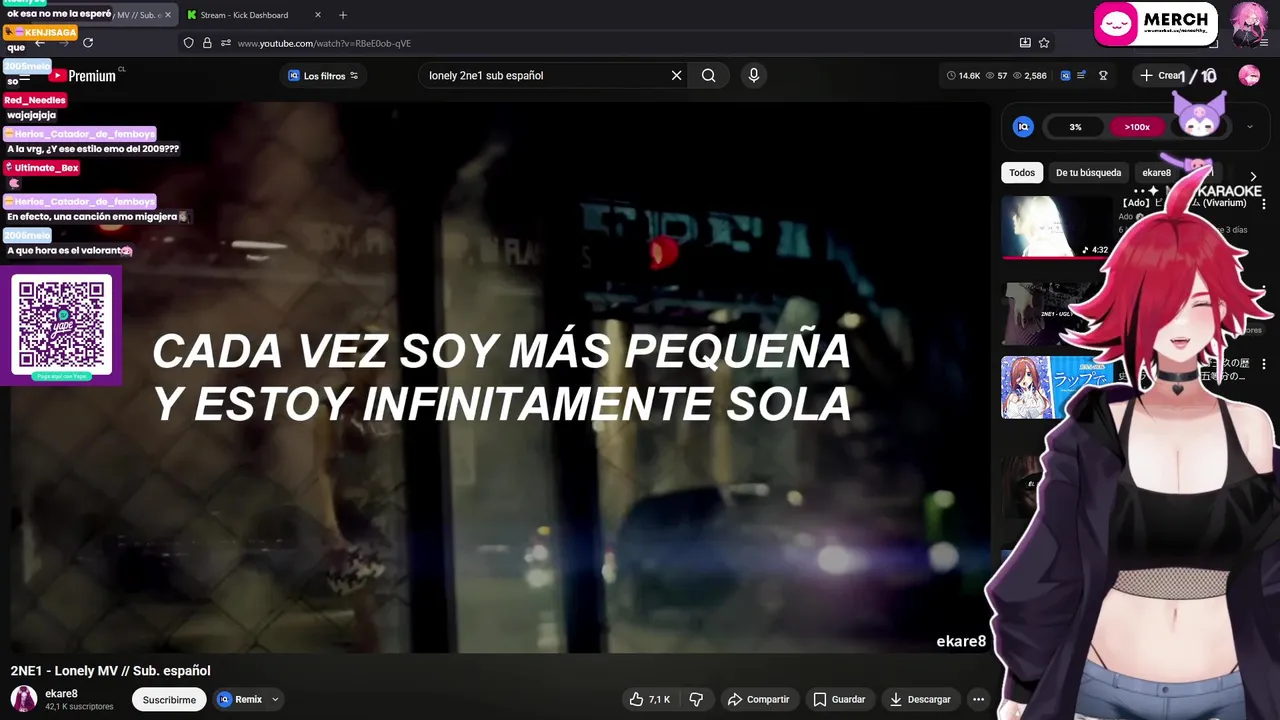1280x720 pixels.
Task: Click the 14.6K stats icon in header
Action: [x=951, y=76]
